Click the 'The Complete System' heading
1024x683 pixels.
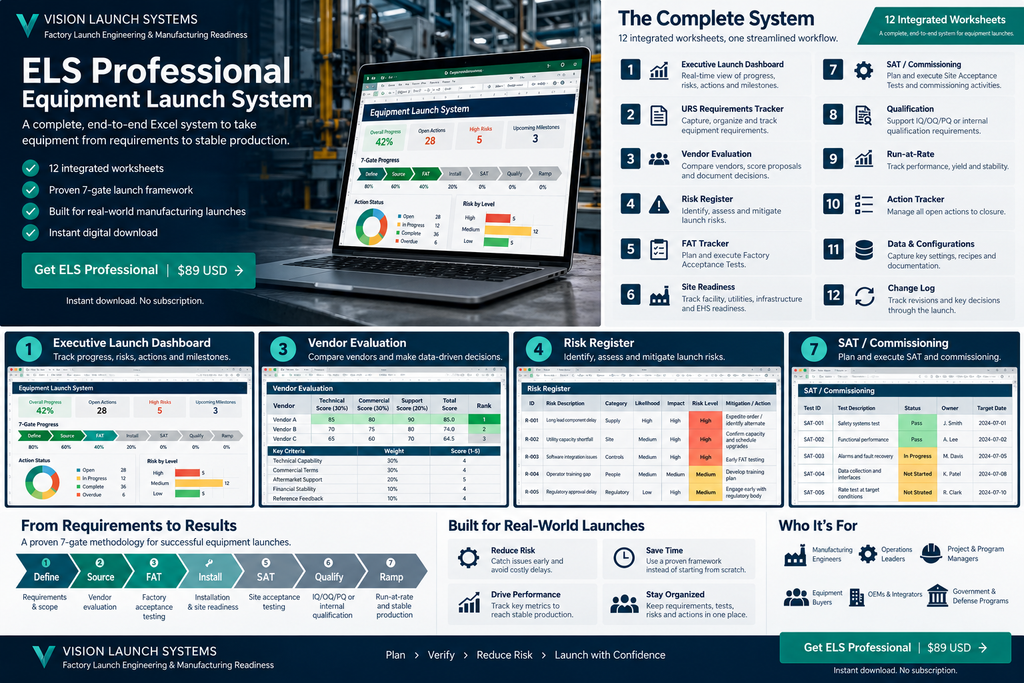tap(716, 18)
